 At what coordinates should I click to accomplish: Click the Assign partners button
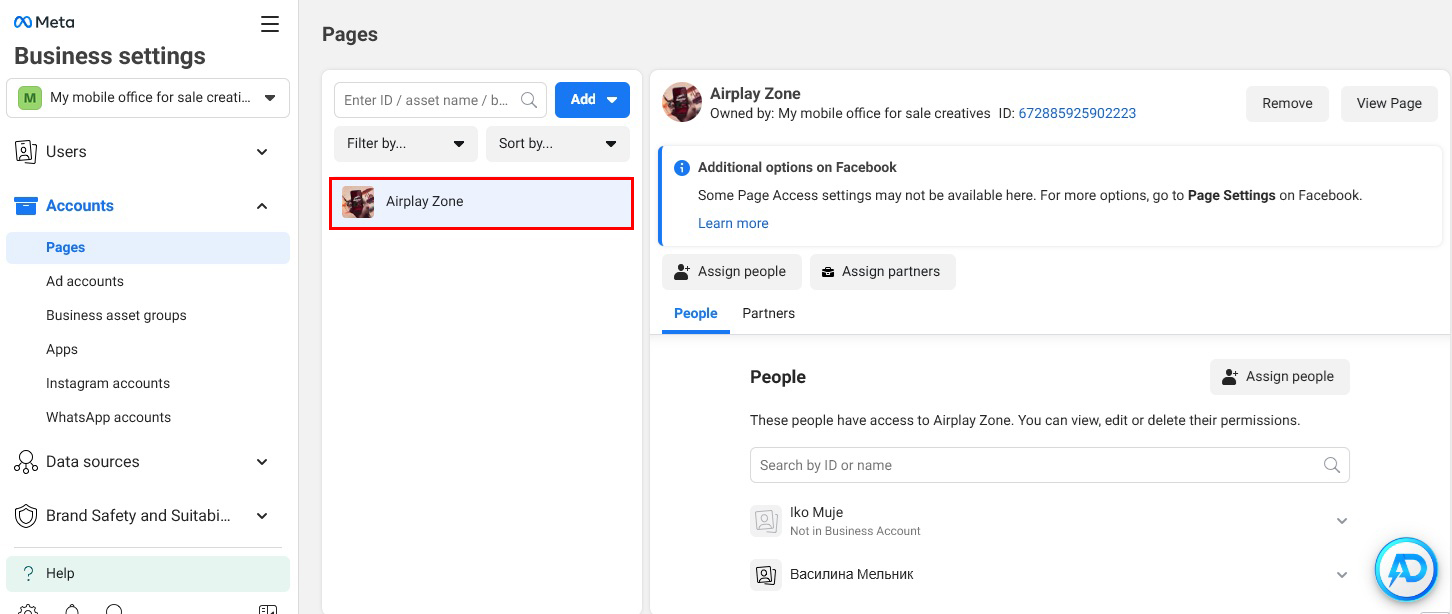pos(882,272)
